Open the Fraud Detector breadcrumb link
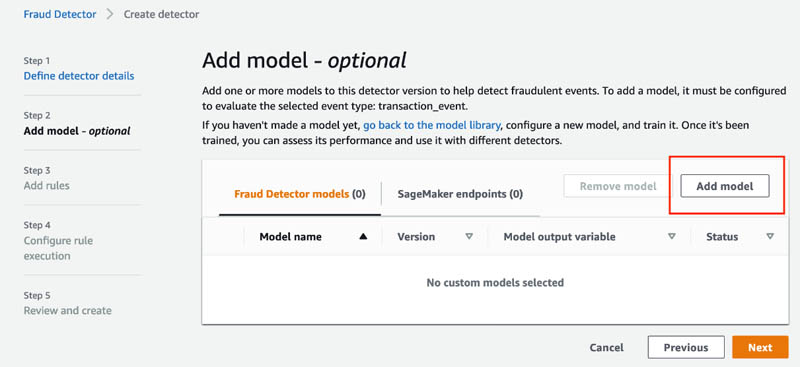This screenshot has height=367, width=800. pyautogui.click(x=60, y=14)
